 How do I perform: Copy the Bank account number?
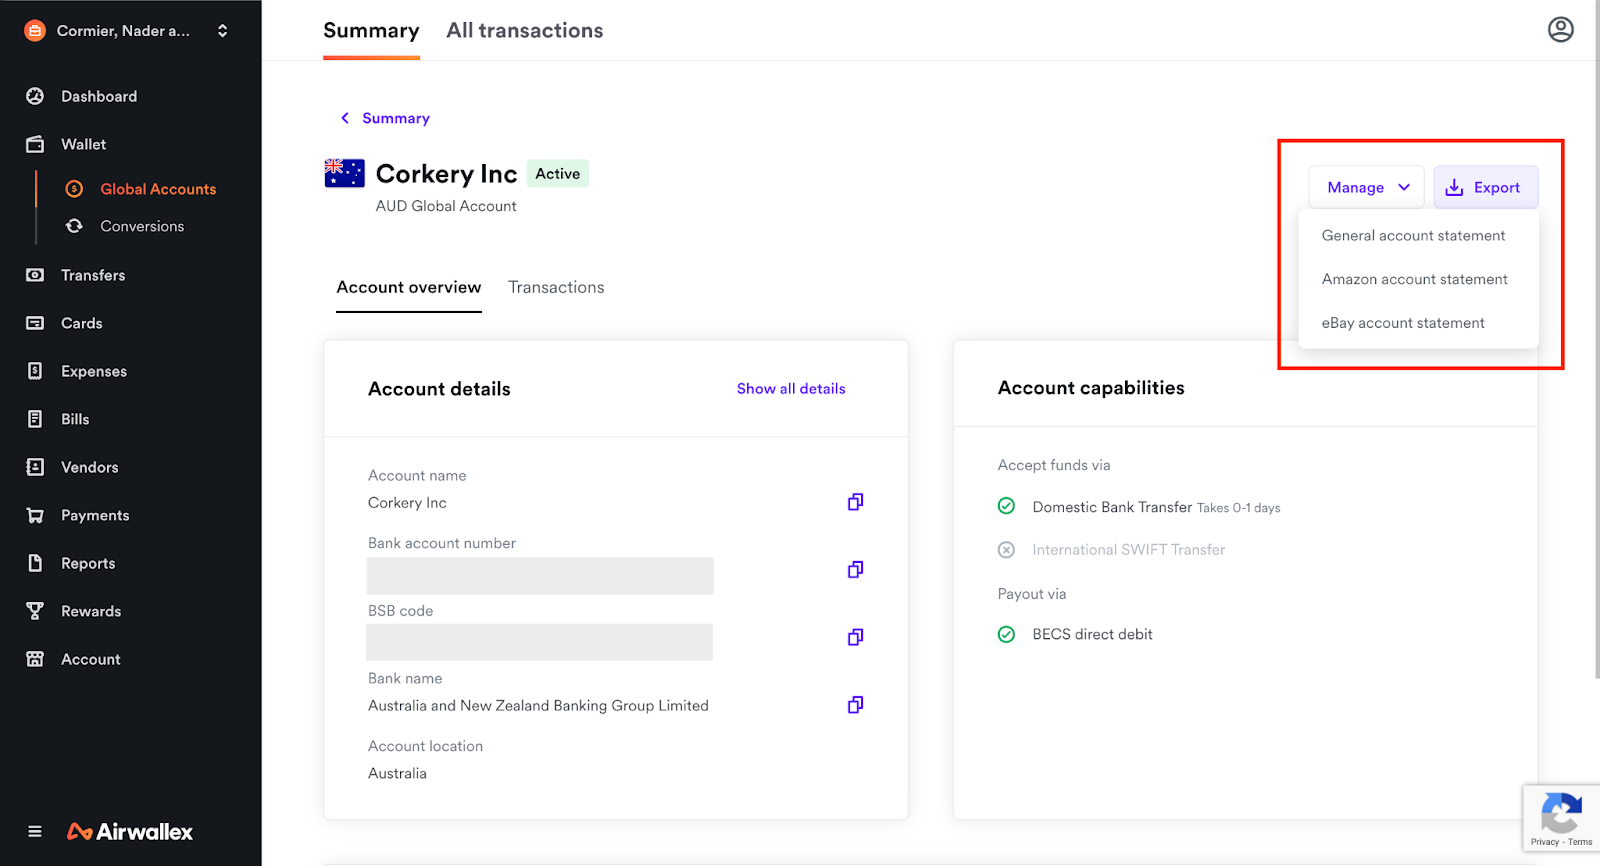855,569
